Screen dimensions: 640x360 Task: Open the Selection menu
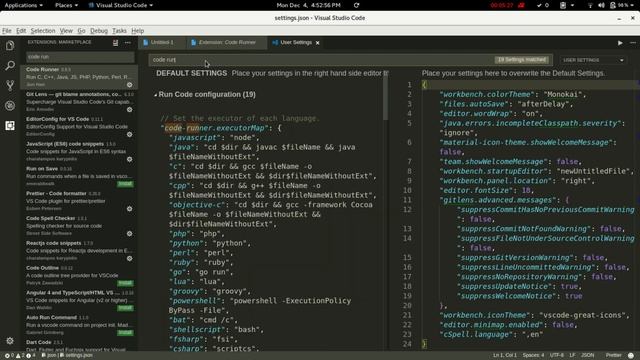click(43, 31)
